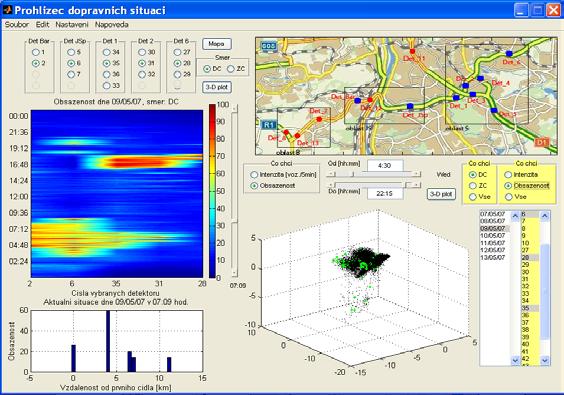Screen dimensions: 564x395
Task: Open the Soubor menu
Action: [x=17, y=25]
